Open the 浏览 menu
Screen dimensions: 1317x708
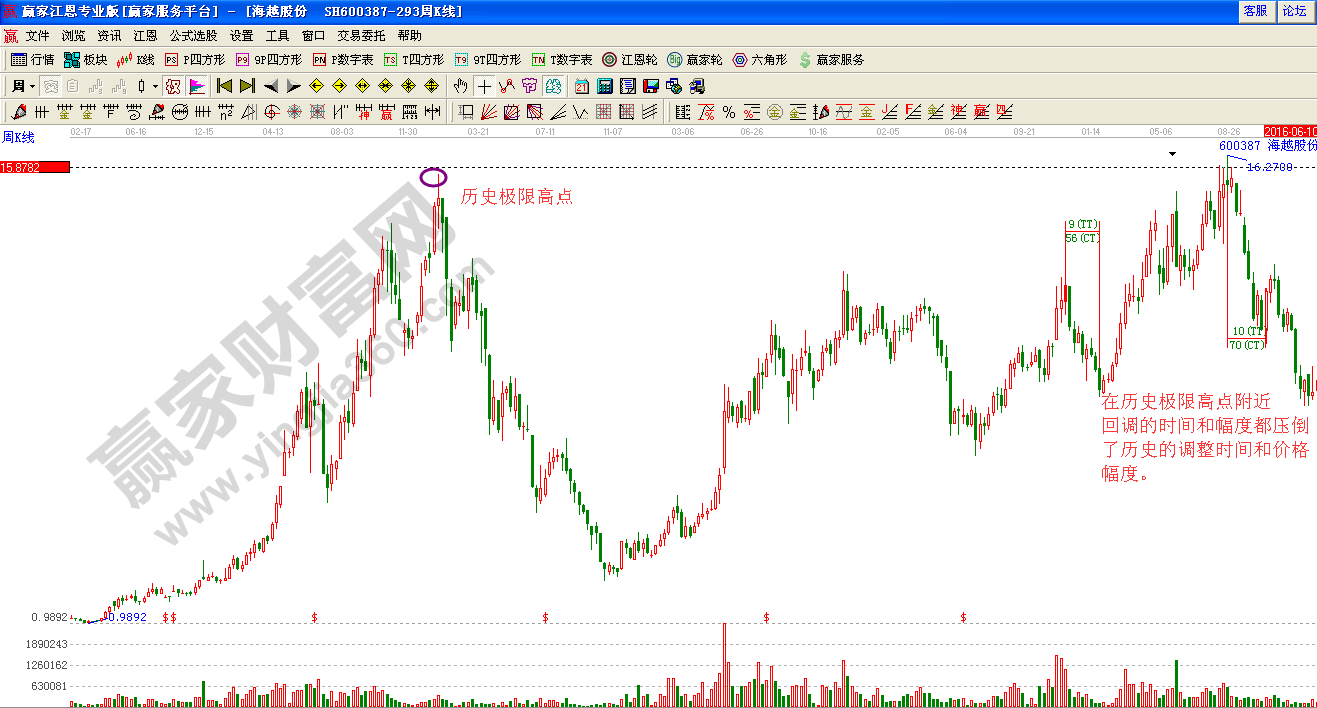coord(73,35)
